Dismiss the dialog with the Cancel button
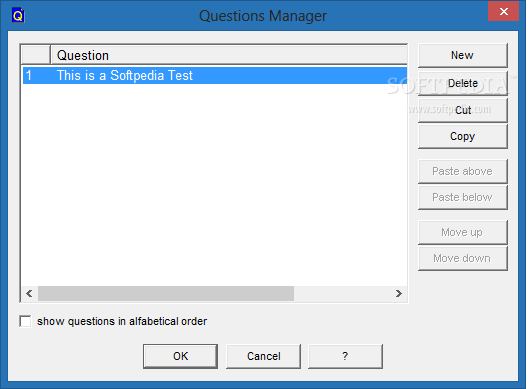This screenshot has height=389, width=530. (x=263, y=356)
